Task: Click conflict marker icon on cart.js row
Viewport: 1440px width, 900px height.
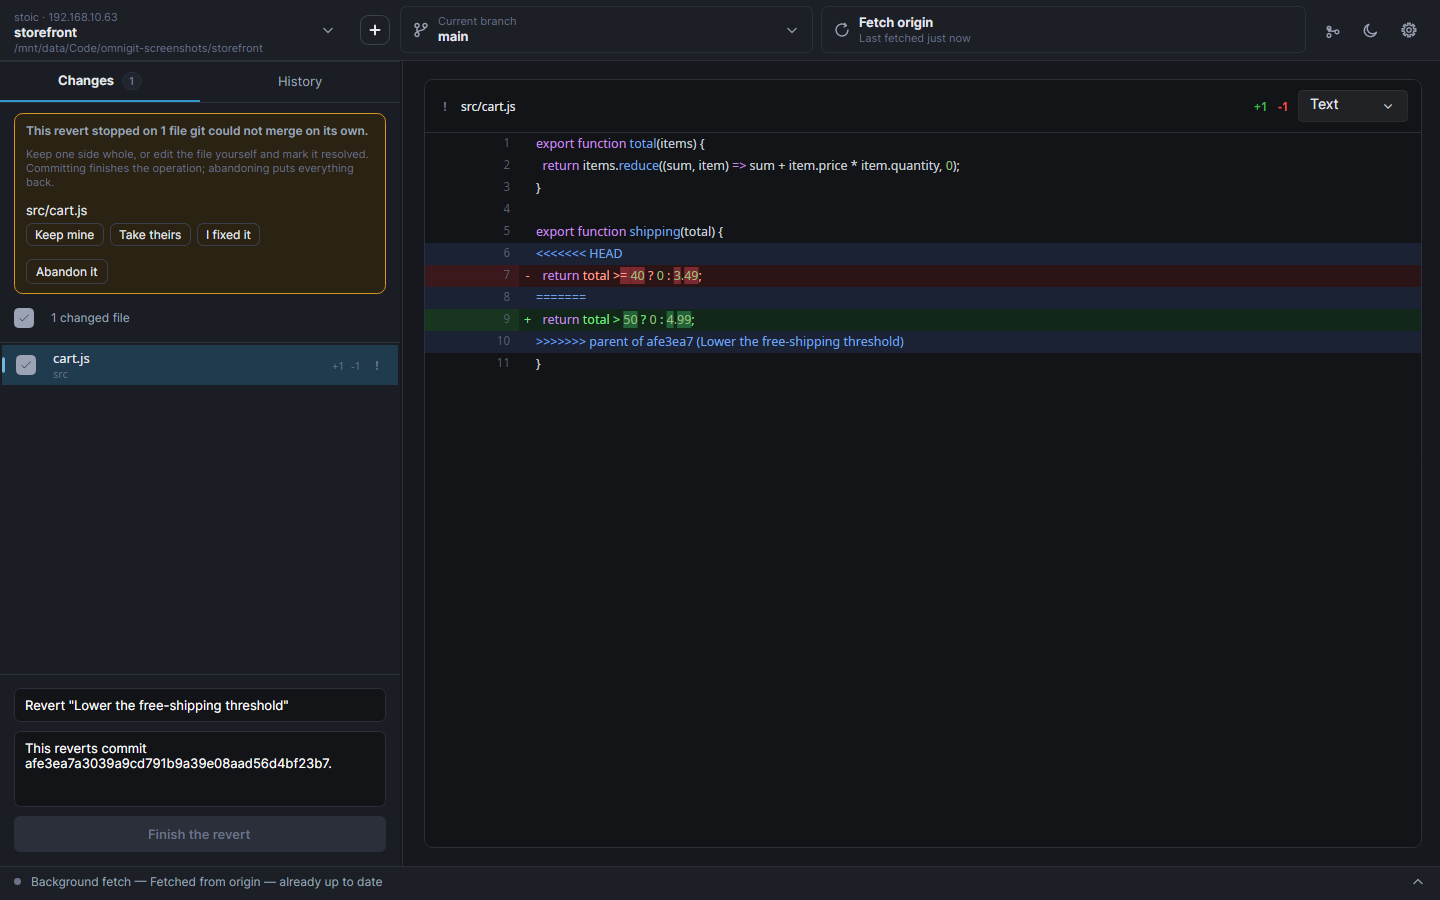Action: pos(377,366)
